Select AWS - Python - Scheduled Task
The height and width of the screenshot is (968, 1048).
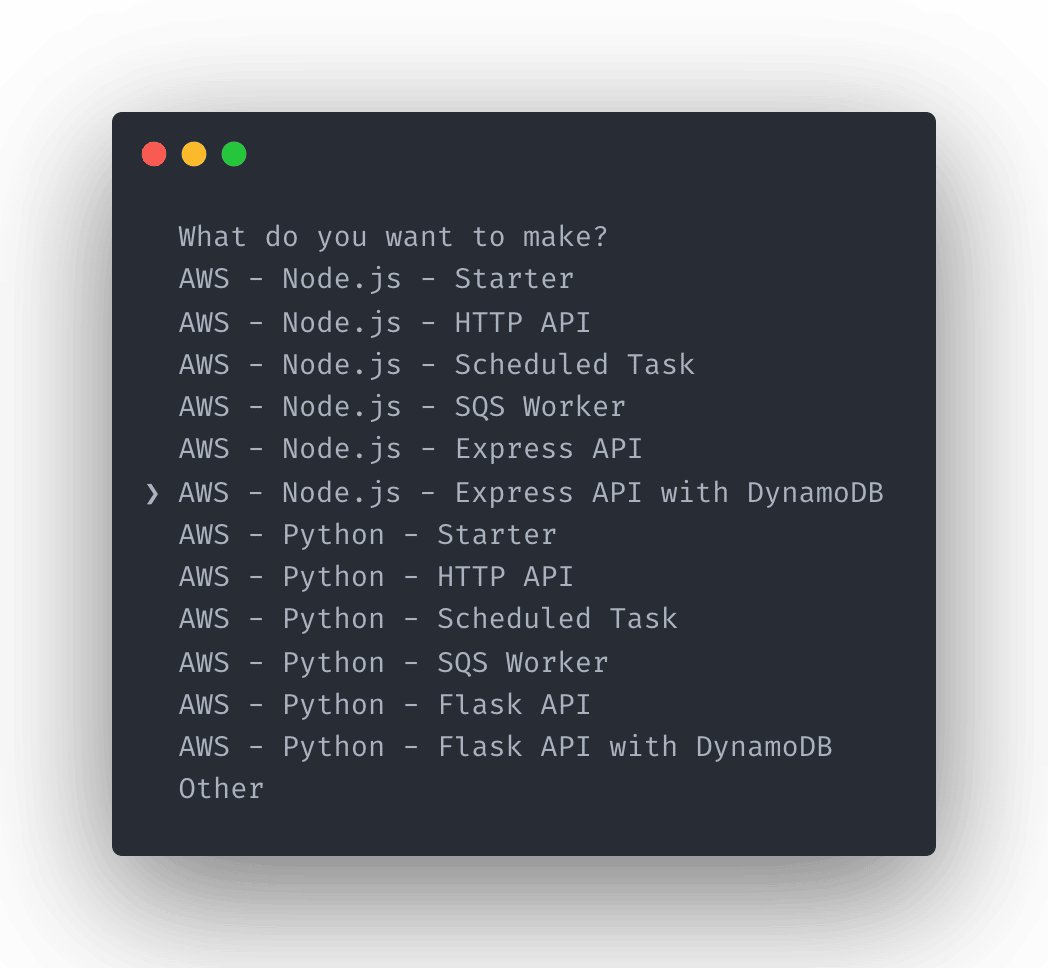pos(428,620)
